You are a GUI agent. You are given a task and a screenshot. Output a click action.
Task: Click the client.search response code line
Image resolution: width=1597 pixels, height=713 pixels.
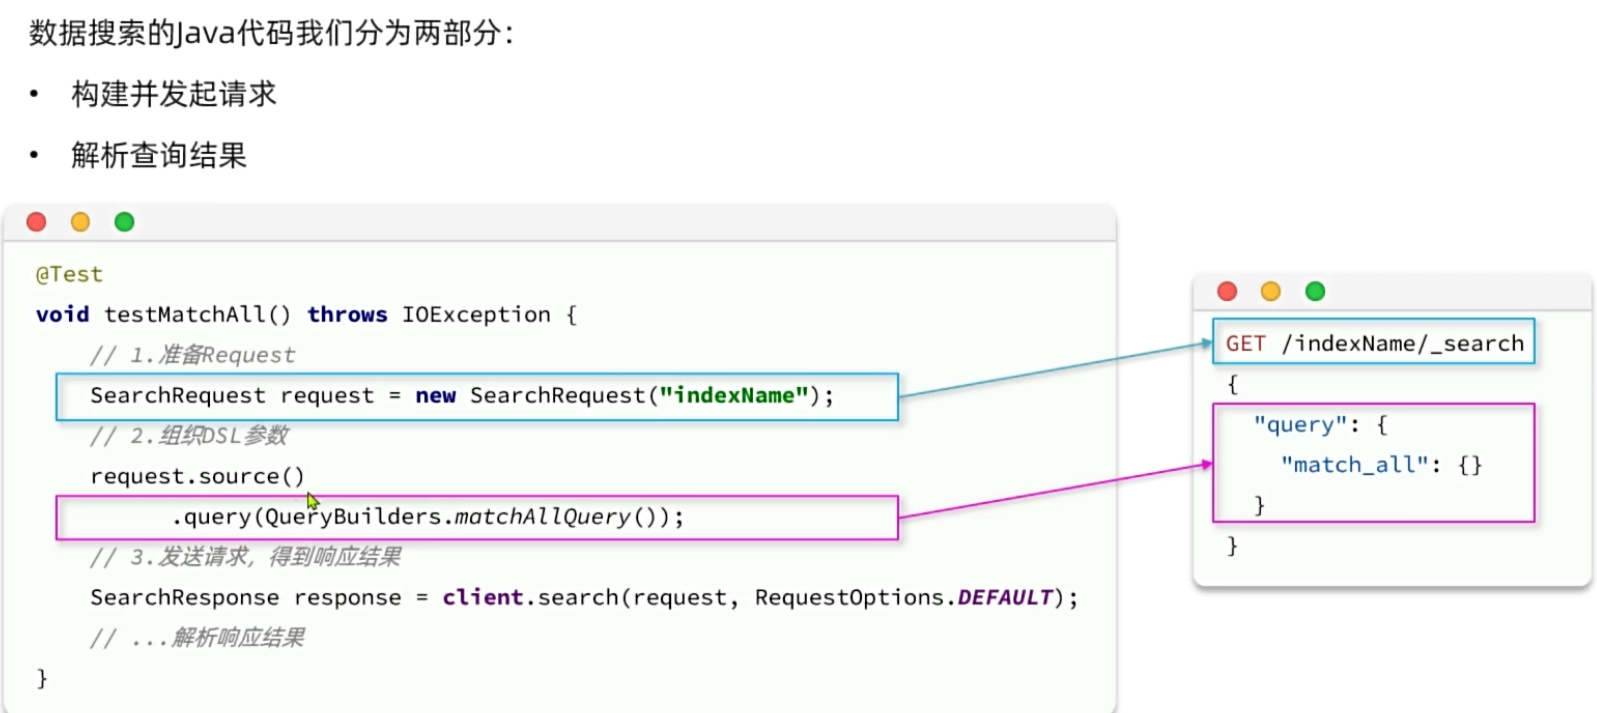(x=584, y=598)
